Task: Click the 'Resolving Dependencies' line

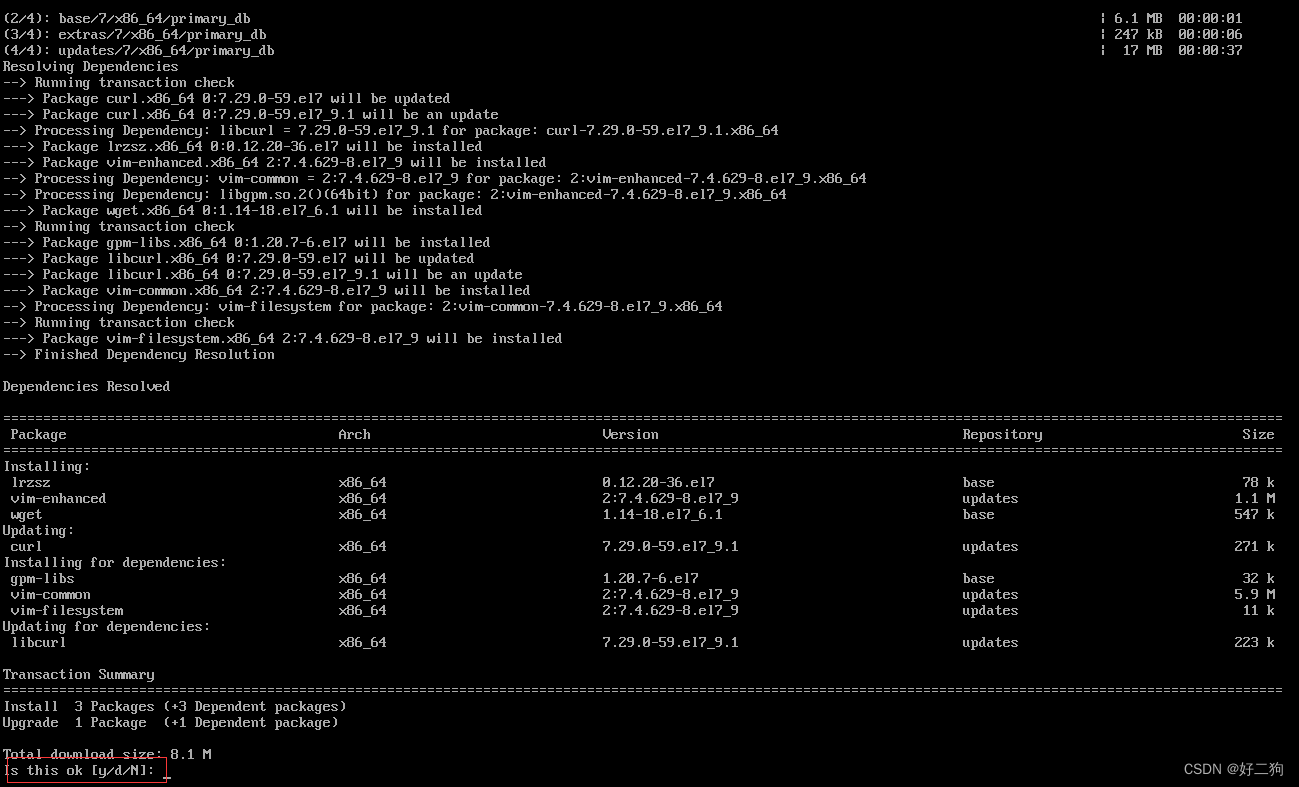Action: click(90, 67)
